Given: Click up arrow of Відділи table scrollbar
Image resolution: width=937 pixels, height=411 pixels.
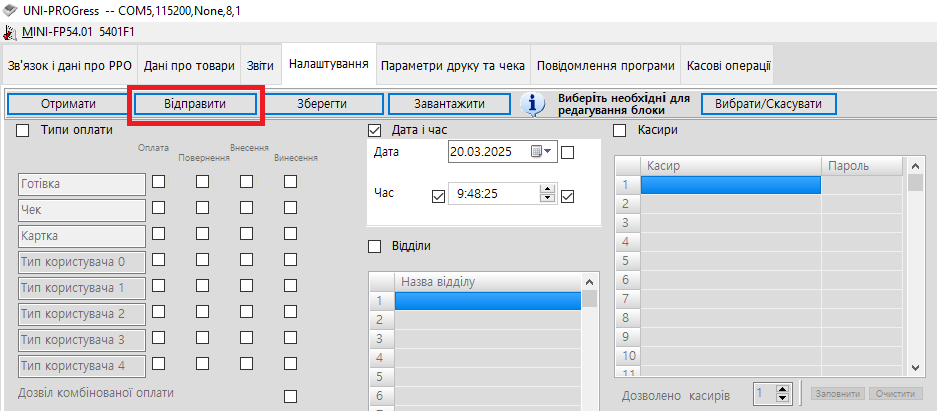Looking at the screenshot, I should tap(590, 281).
